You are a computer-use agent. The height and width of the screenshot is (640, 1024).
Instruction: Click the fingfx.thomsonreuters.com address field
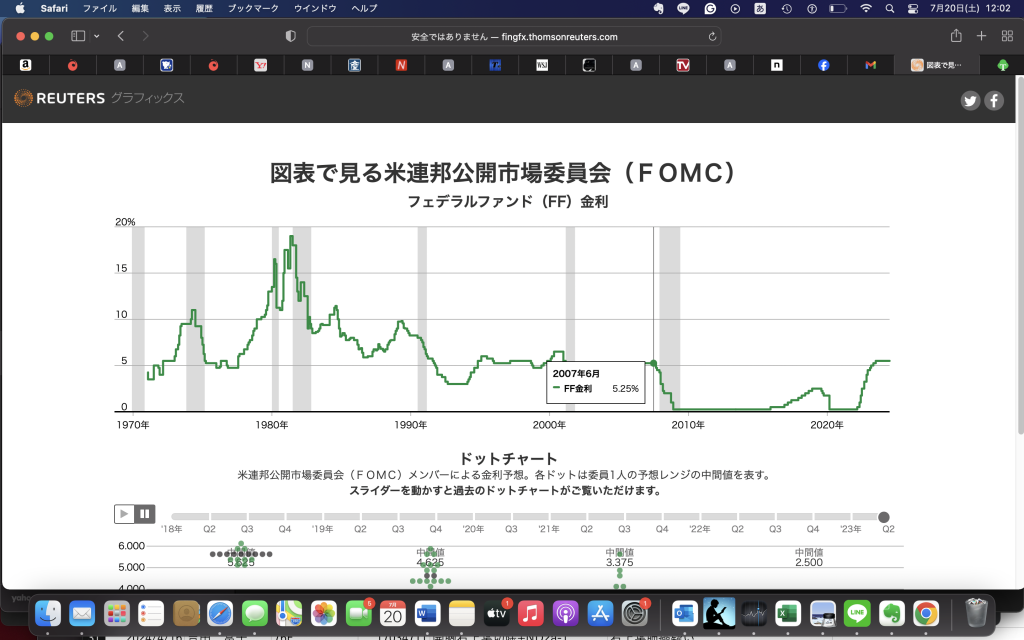click(515, 36)
